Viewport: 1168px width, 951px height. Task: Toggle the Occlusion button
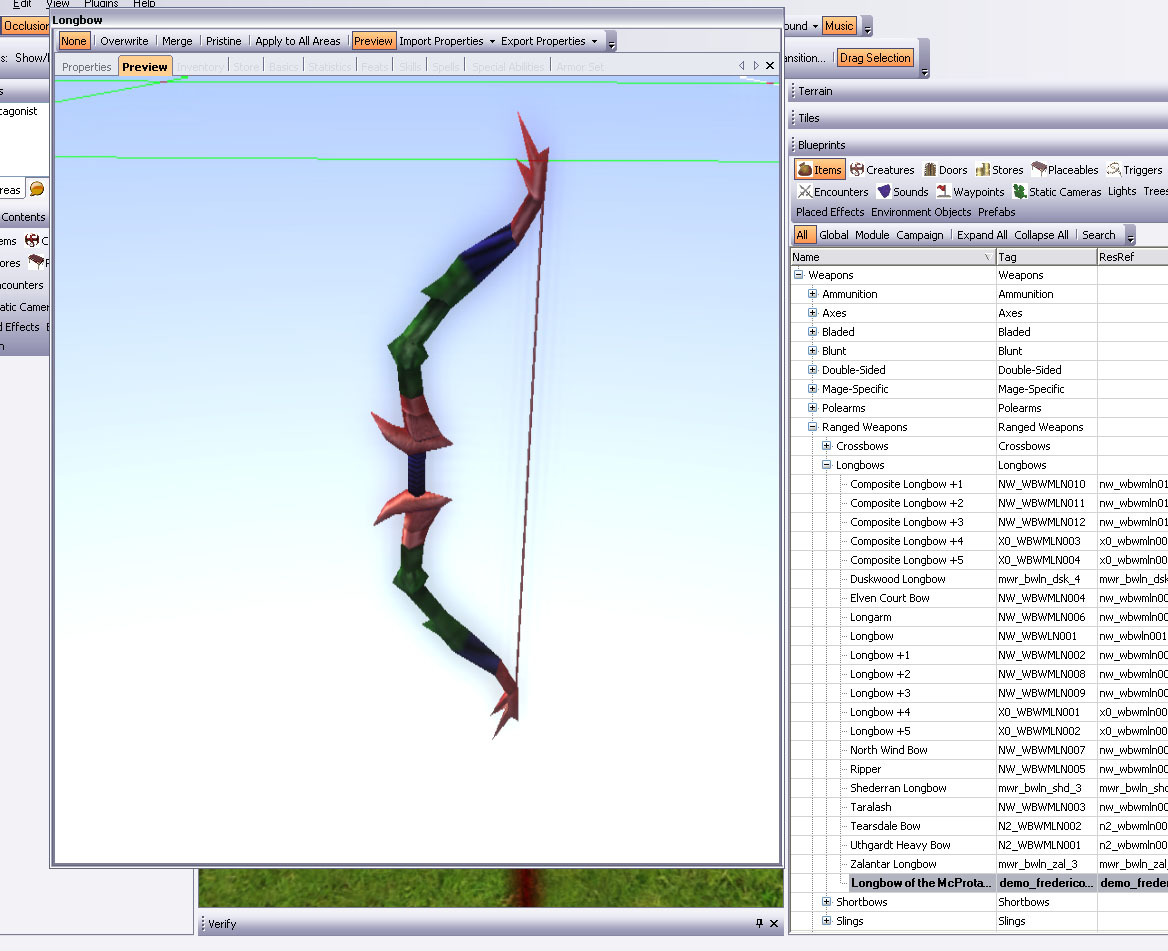click(25, 25)
